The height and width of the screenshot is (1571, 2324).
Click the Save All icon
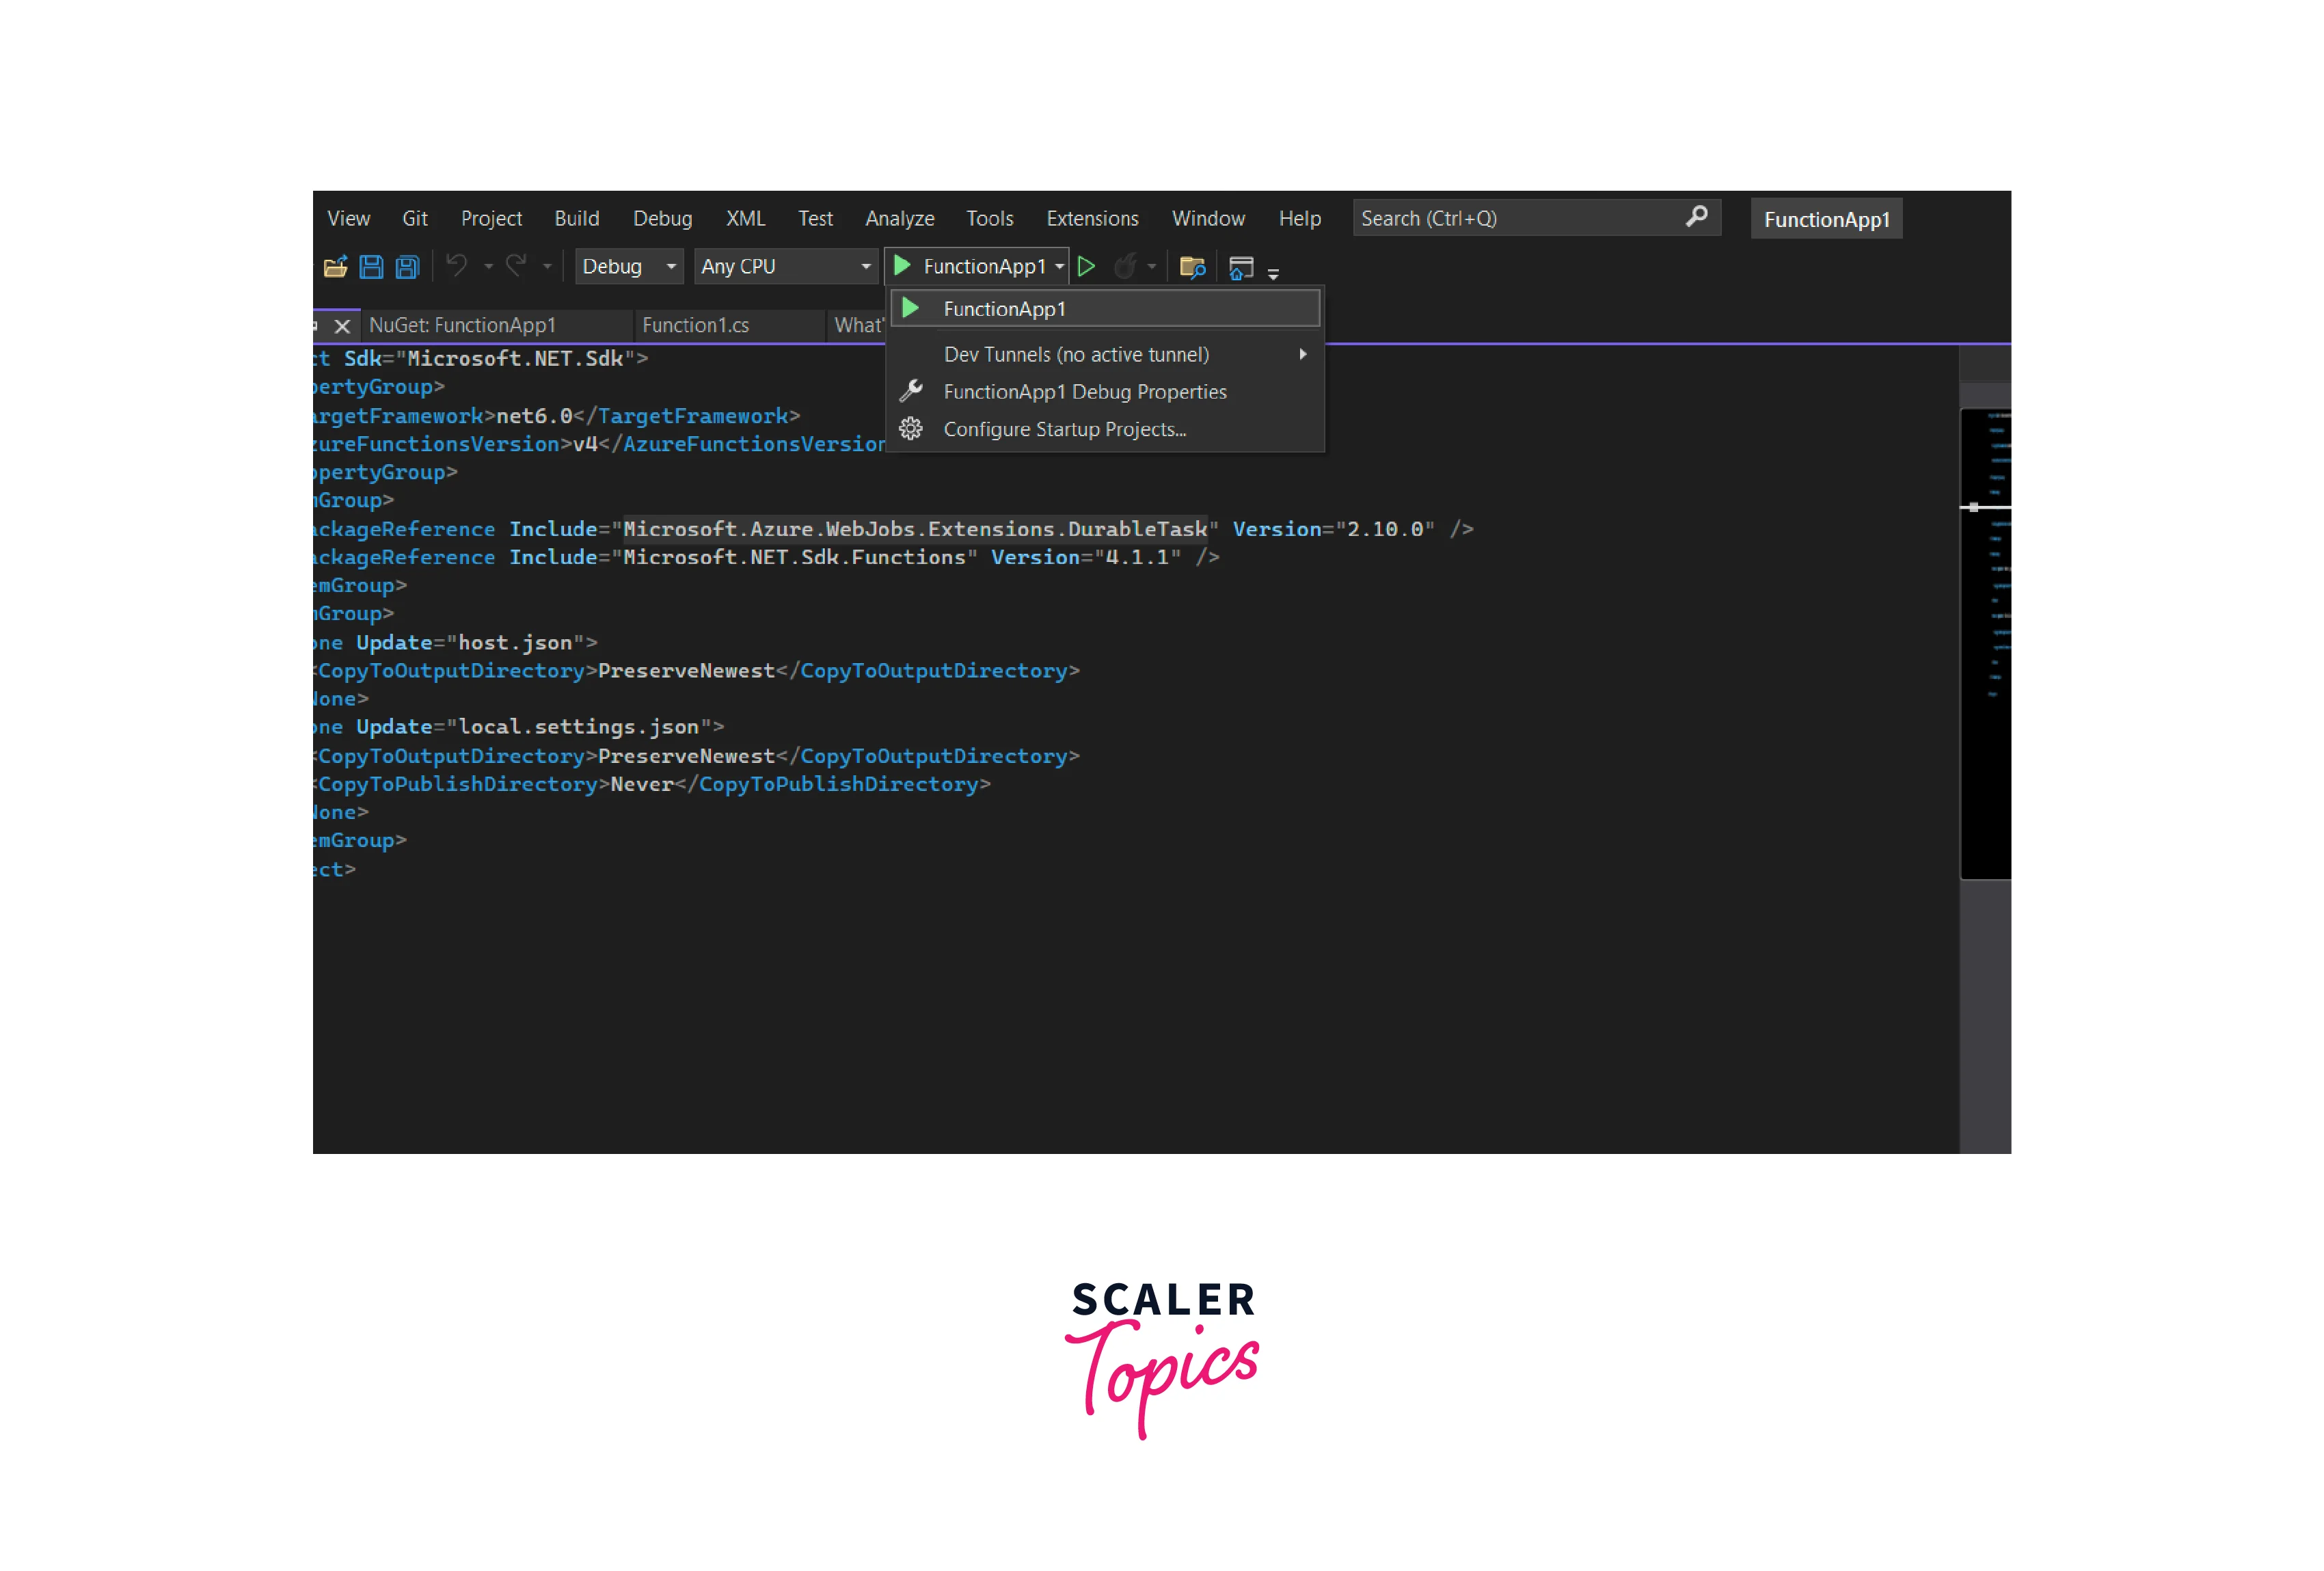click(407, 267)
